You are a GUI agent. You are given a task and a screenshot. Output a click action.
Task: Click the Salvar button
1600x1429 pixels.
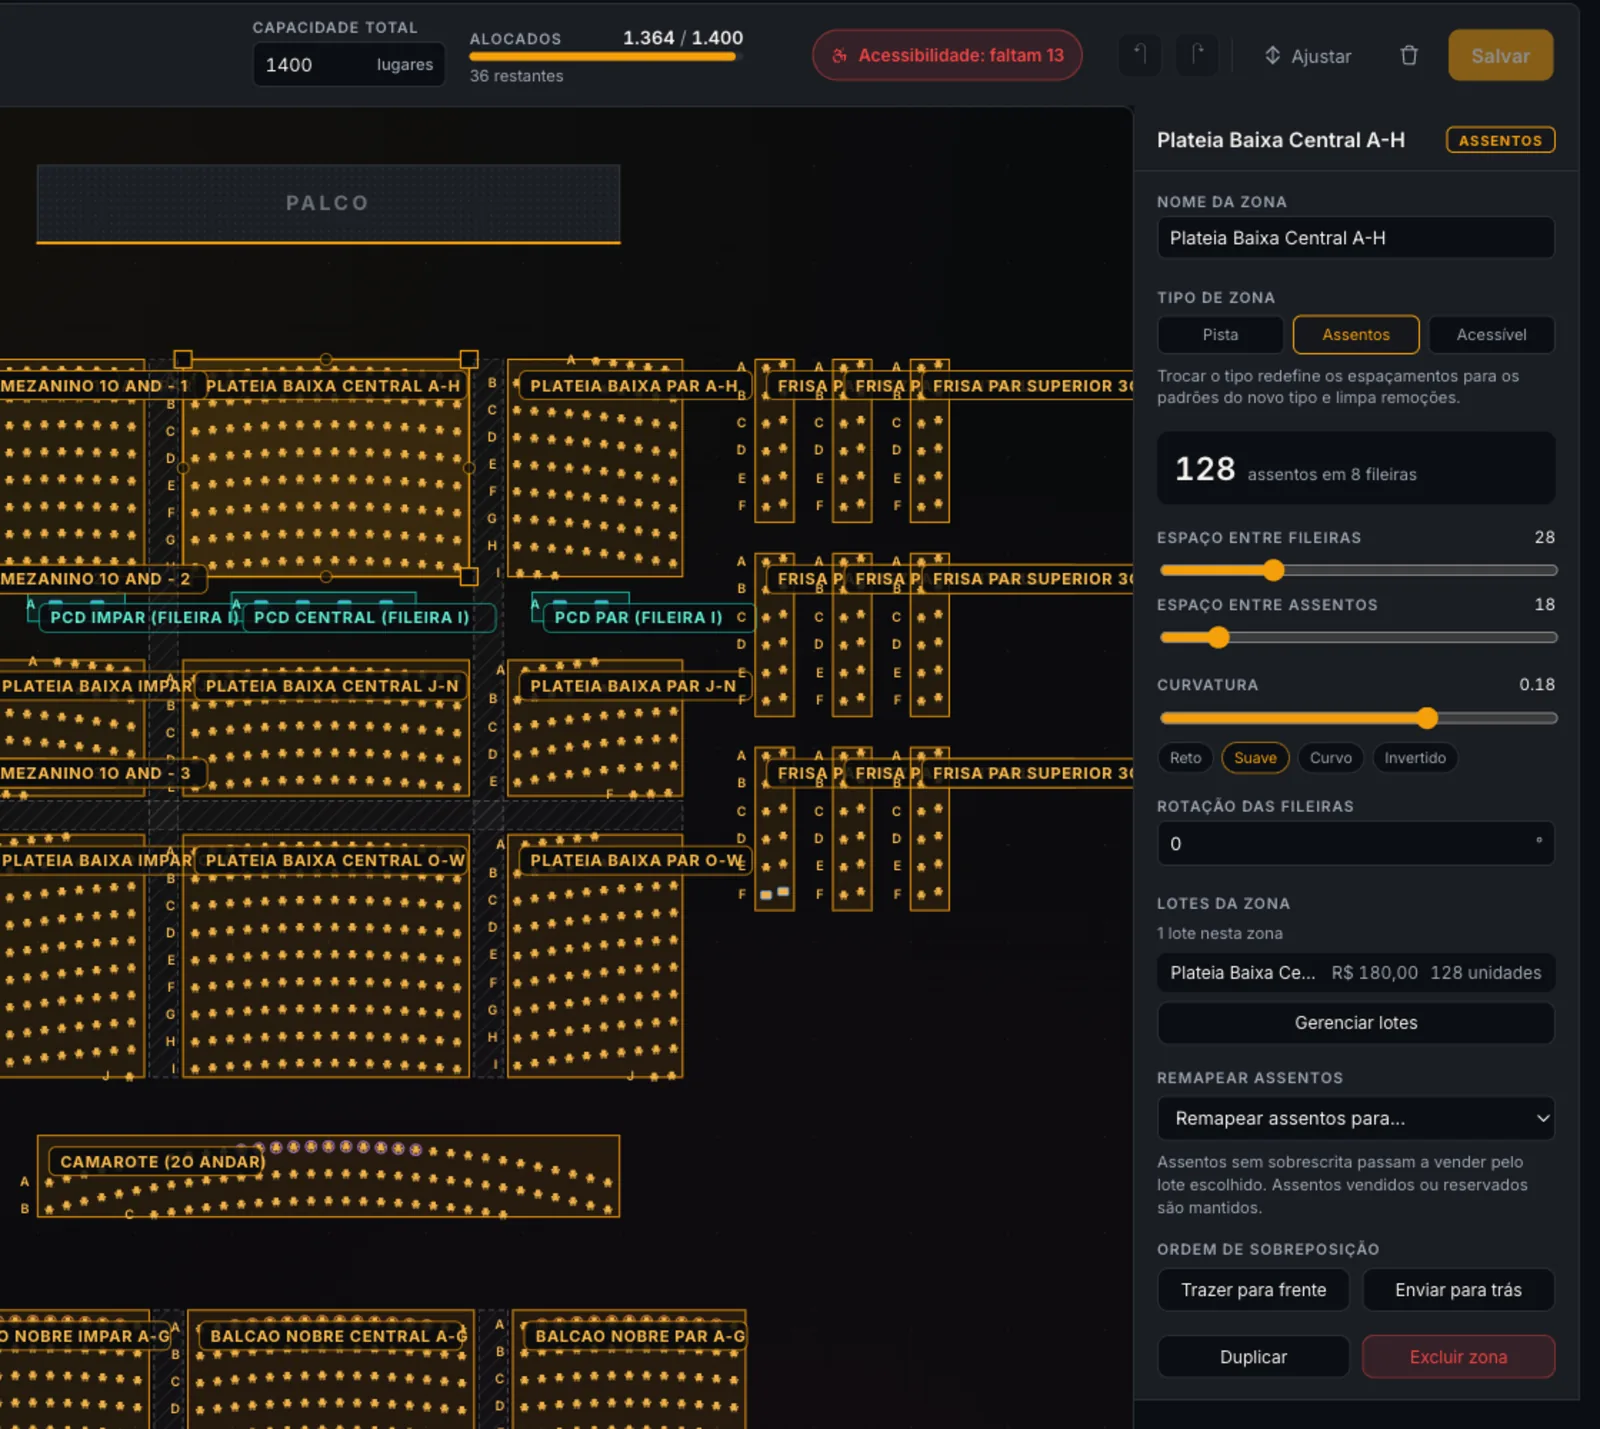coord(1500,56)
